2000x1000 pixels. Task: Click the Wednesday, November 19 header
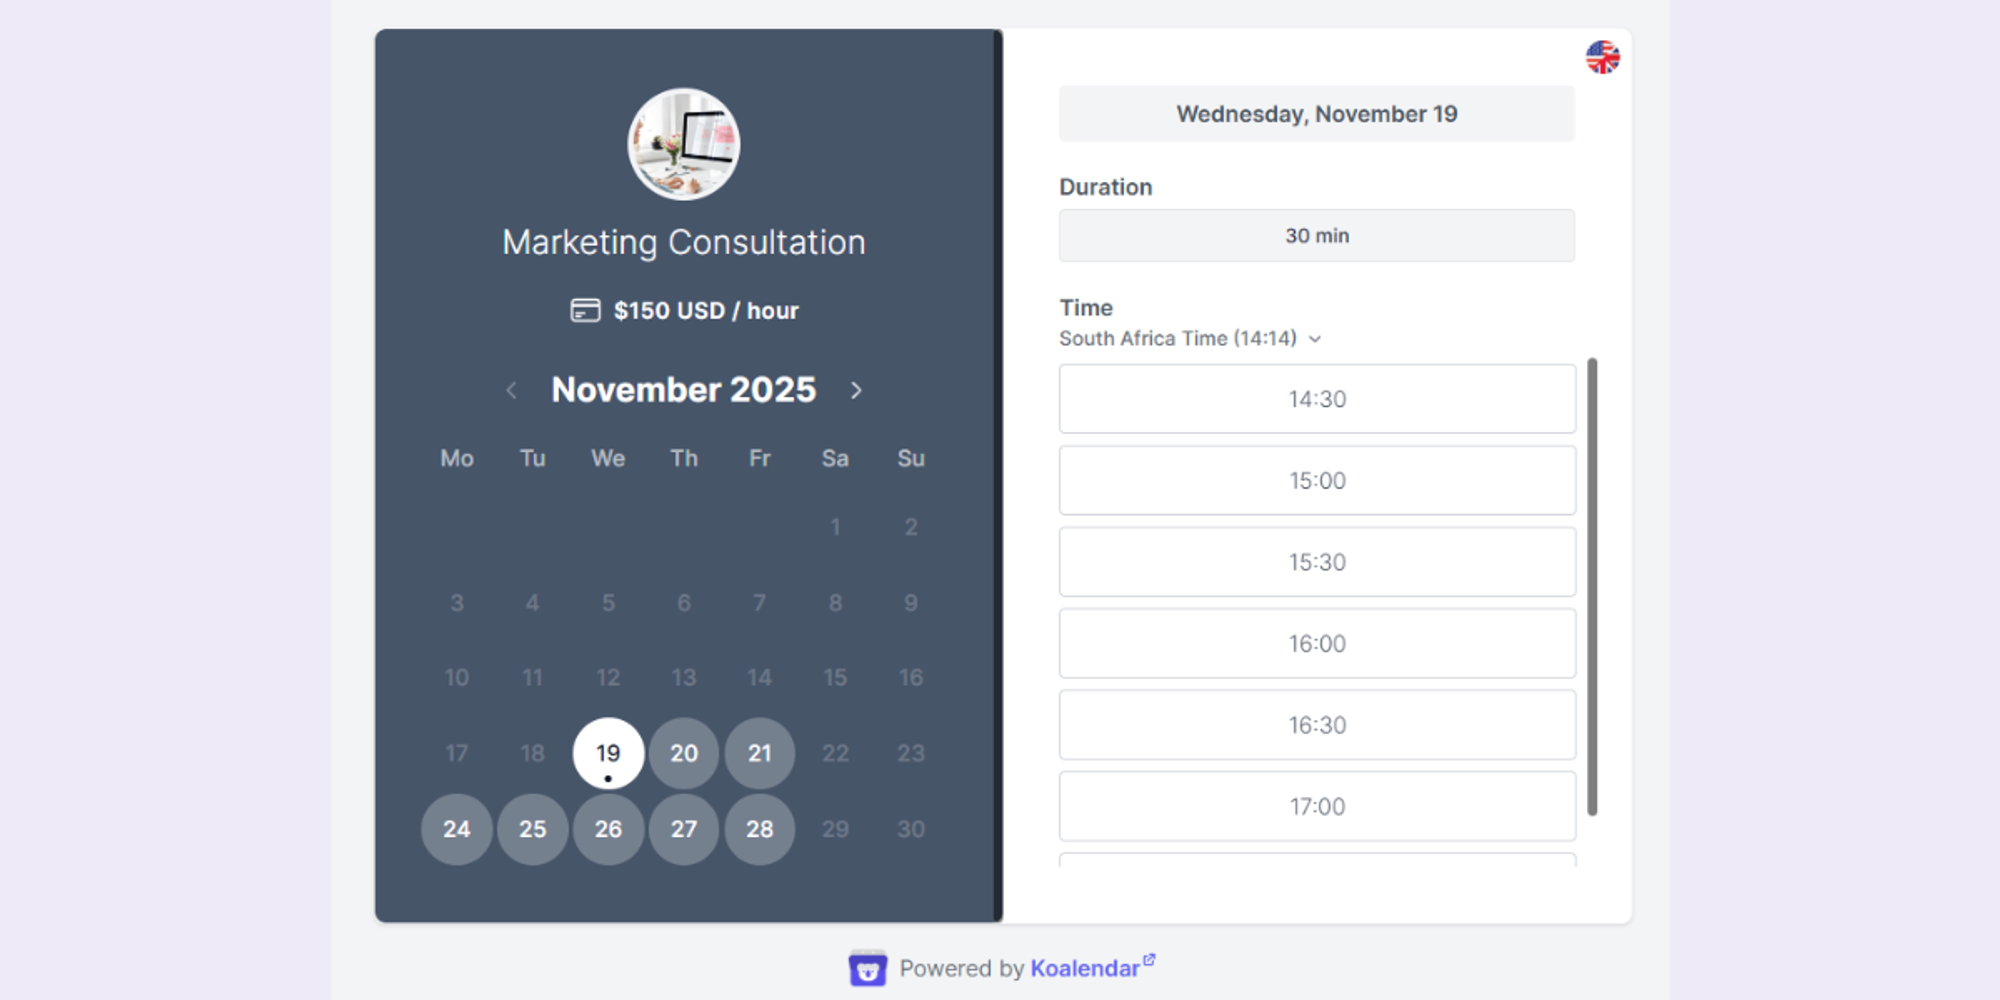pyautogui.click(x=1316, y=113)
